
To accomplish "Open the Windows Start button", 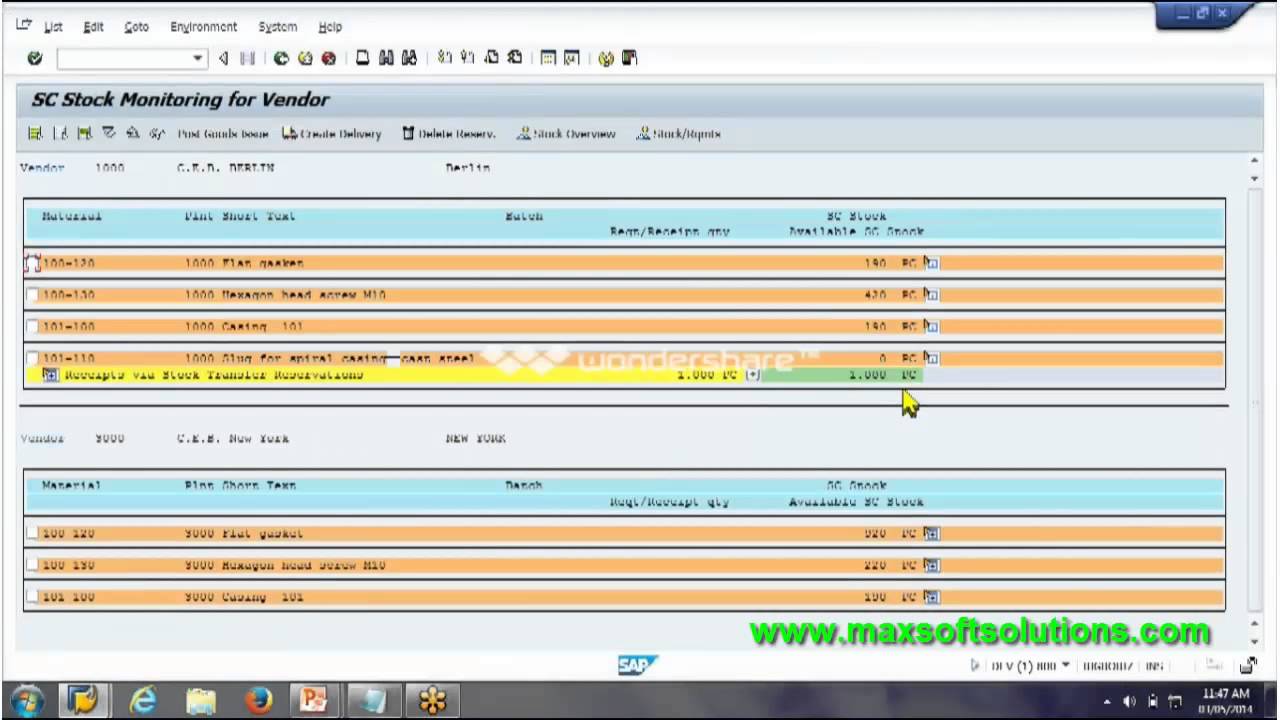I will tap(27, 700).
